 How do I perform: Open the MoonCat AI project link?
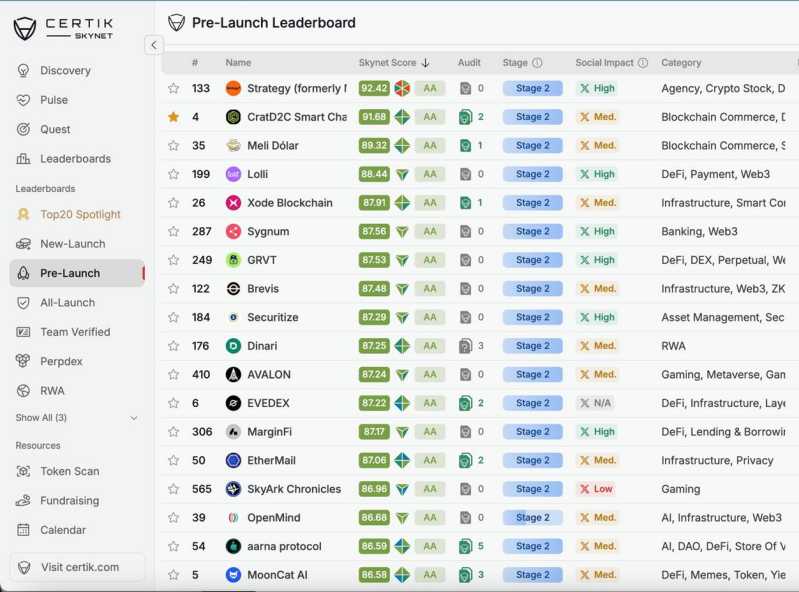click(x=277, y=575)
